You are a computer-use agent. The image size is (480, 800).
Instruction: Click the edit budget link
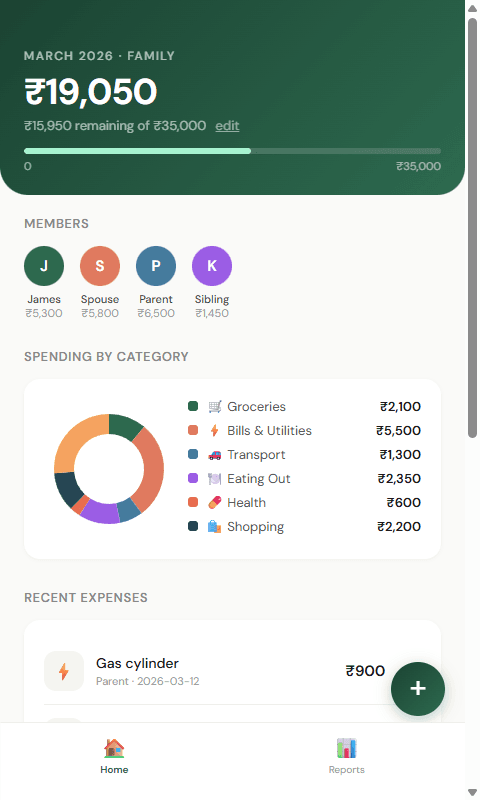[x=227, y=126]
